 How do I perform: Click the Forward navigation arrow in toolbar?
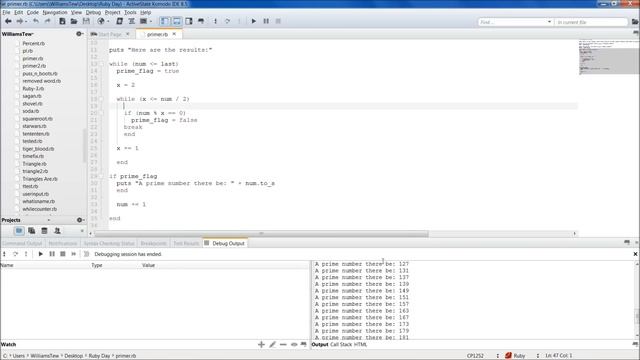pyautogui.click(x=19, y=21)
